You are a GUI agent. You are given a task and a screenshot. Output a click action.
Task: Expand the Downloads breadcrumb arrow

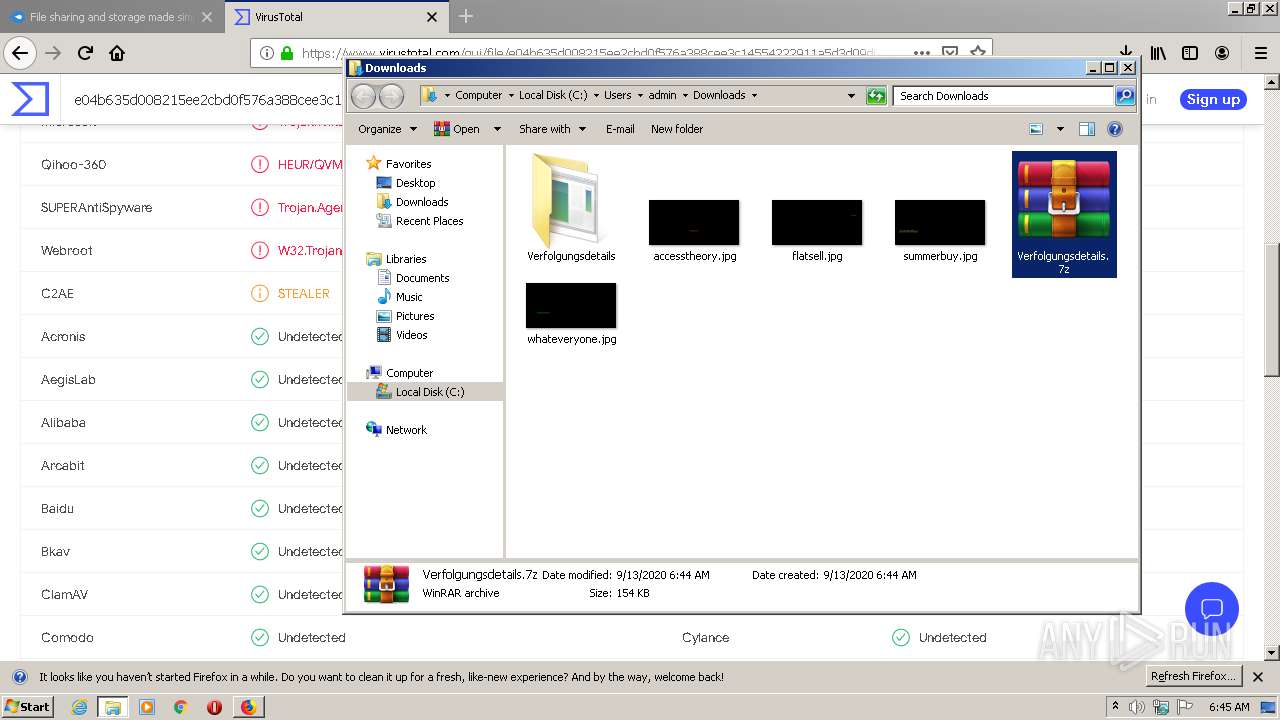point(753,96)
